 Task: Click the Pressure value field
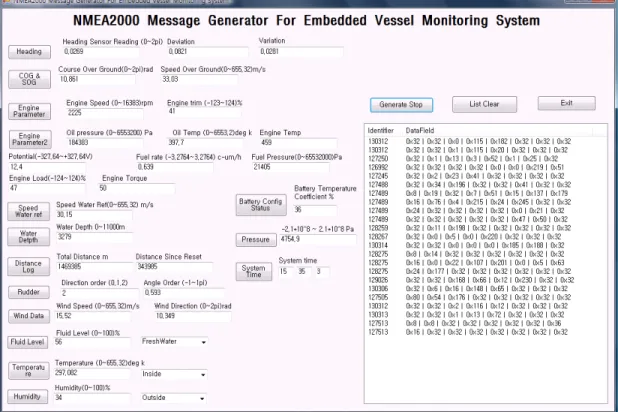[318, 239]
